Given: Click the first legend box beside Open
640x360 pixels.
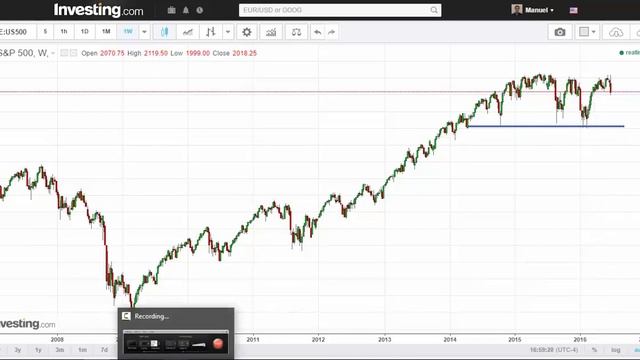Looking at the screenshot, I should tap(64, 53).
